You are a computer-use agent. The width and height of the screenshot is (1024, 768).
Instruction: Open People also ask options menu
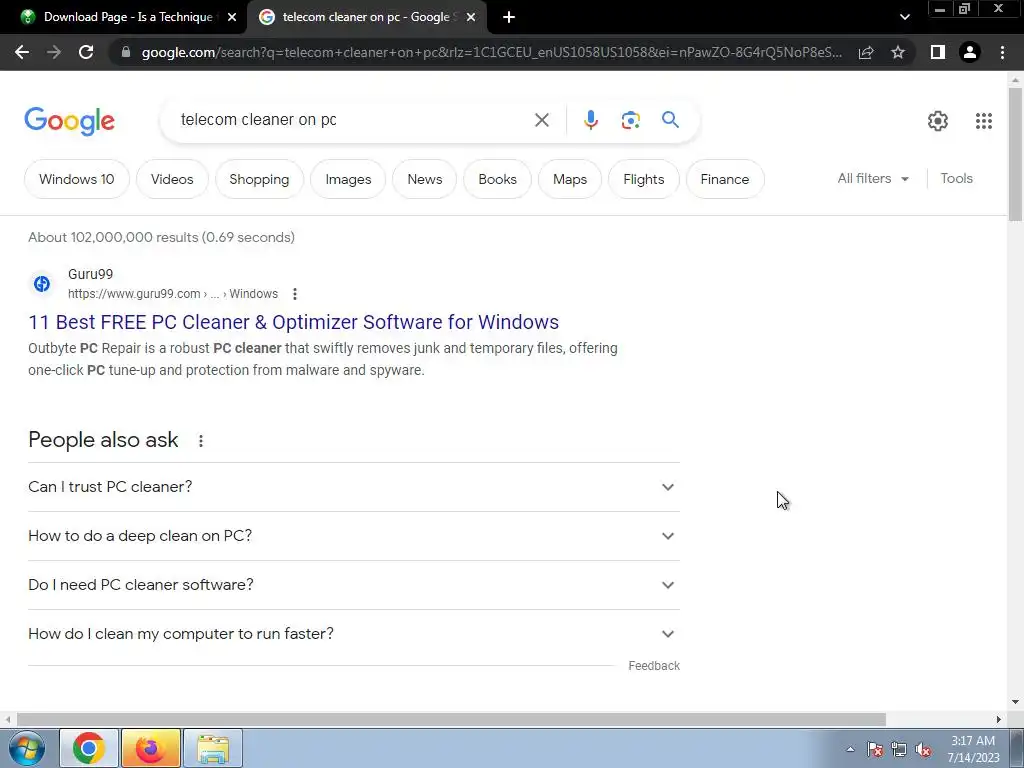pos(200,441)
